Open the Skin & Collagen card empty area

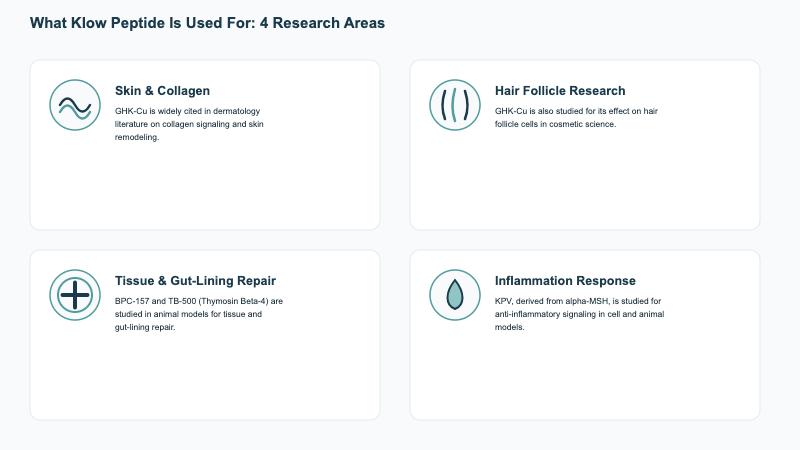tap(205, 186)
